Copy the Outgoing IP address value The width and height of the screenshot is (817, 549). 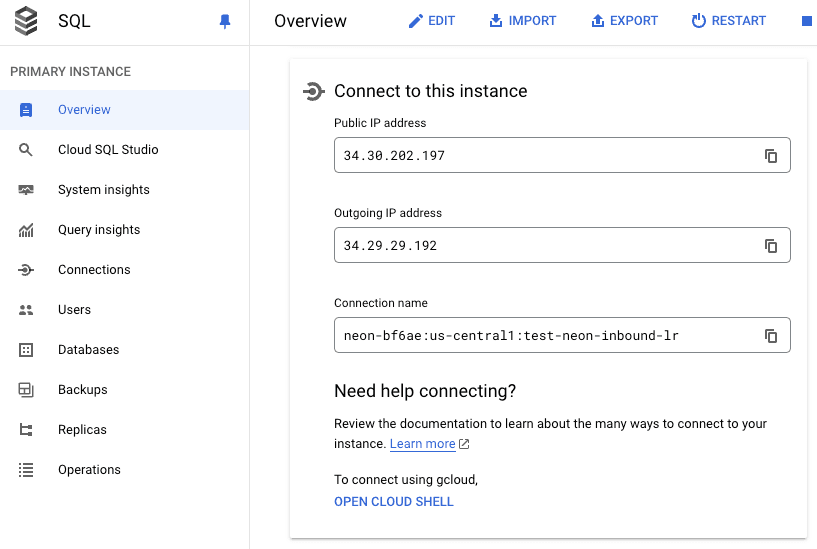click(x=771, y=246)
